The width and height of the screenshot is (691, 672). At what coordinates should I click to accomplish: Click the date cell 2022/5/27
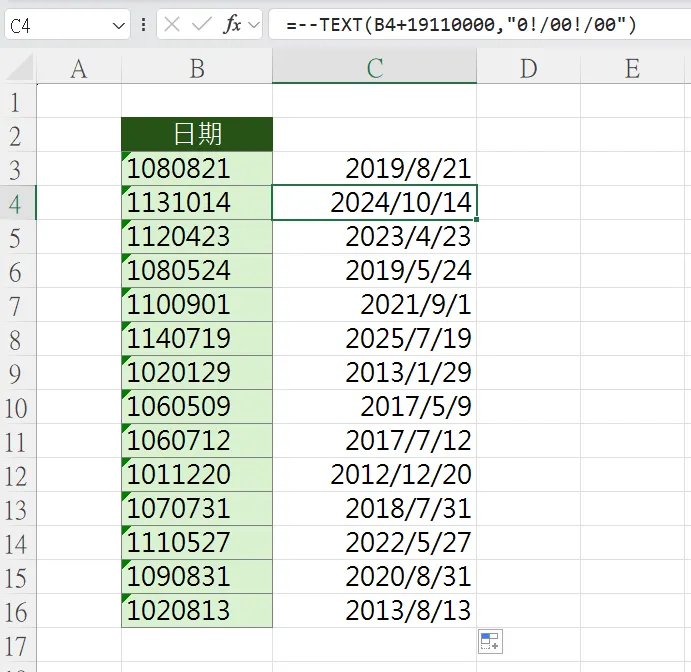(x=375, y=542)
